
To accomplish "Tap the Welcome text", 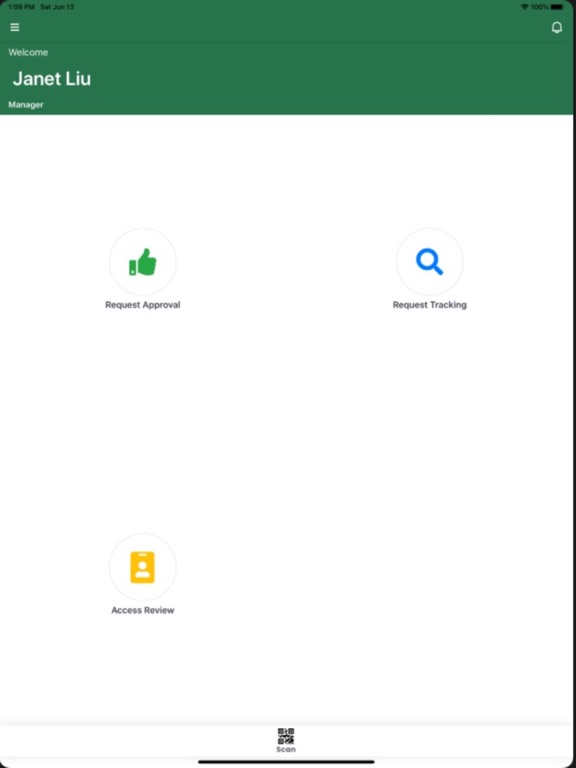I will [x=28, y=52].
